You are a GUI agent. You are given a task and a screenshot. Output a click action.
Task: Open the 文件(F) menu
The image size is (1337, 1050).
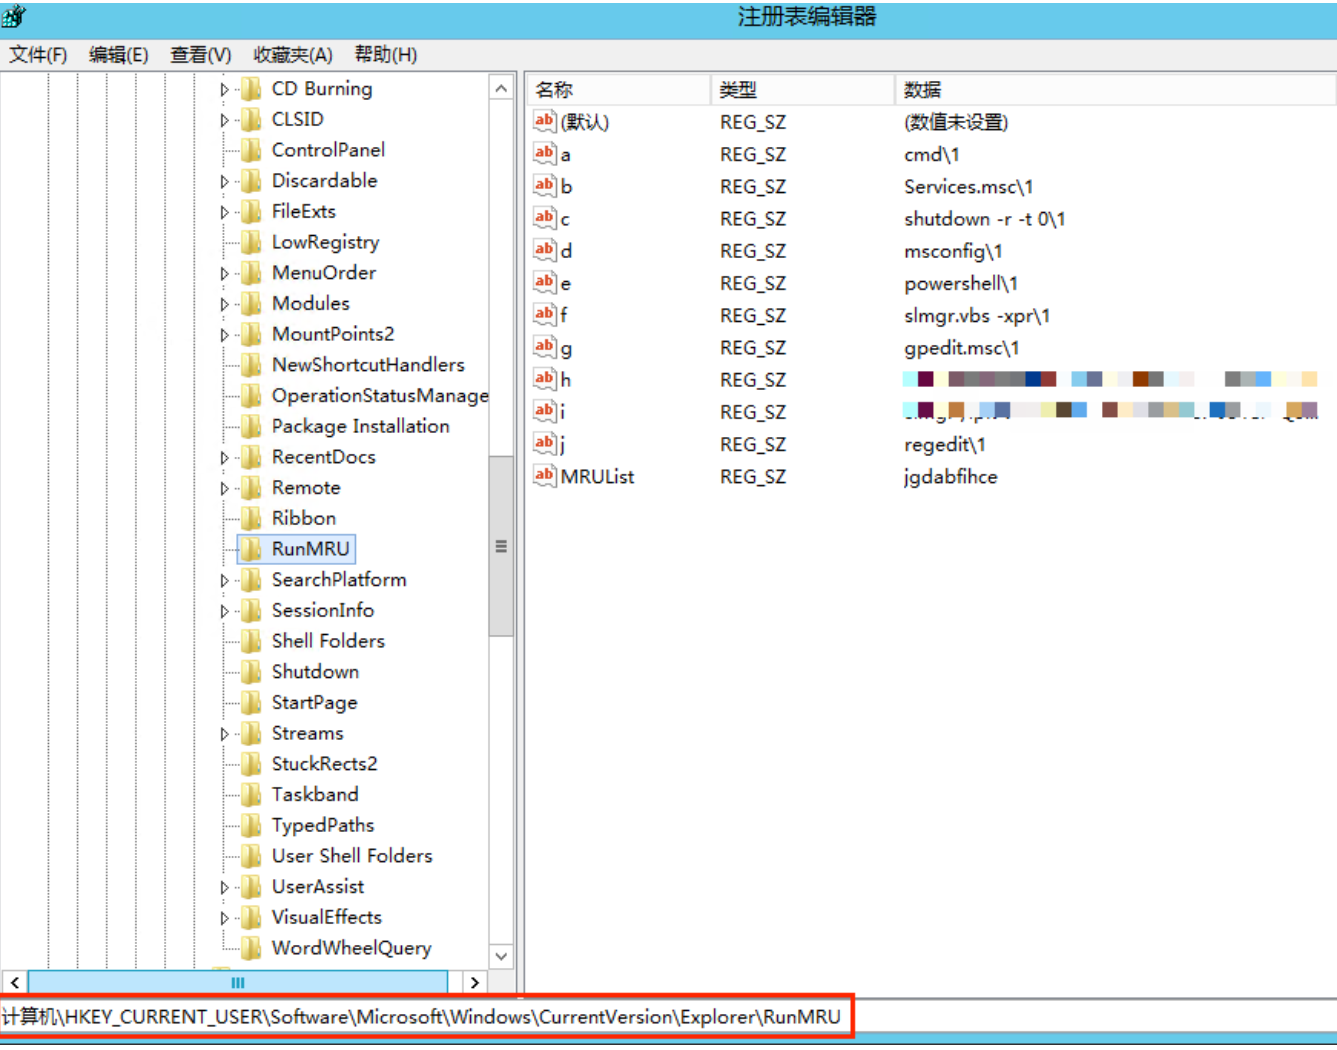point(38,55)
